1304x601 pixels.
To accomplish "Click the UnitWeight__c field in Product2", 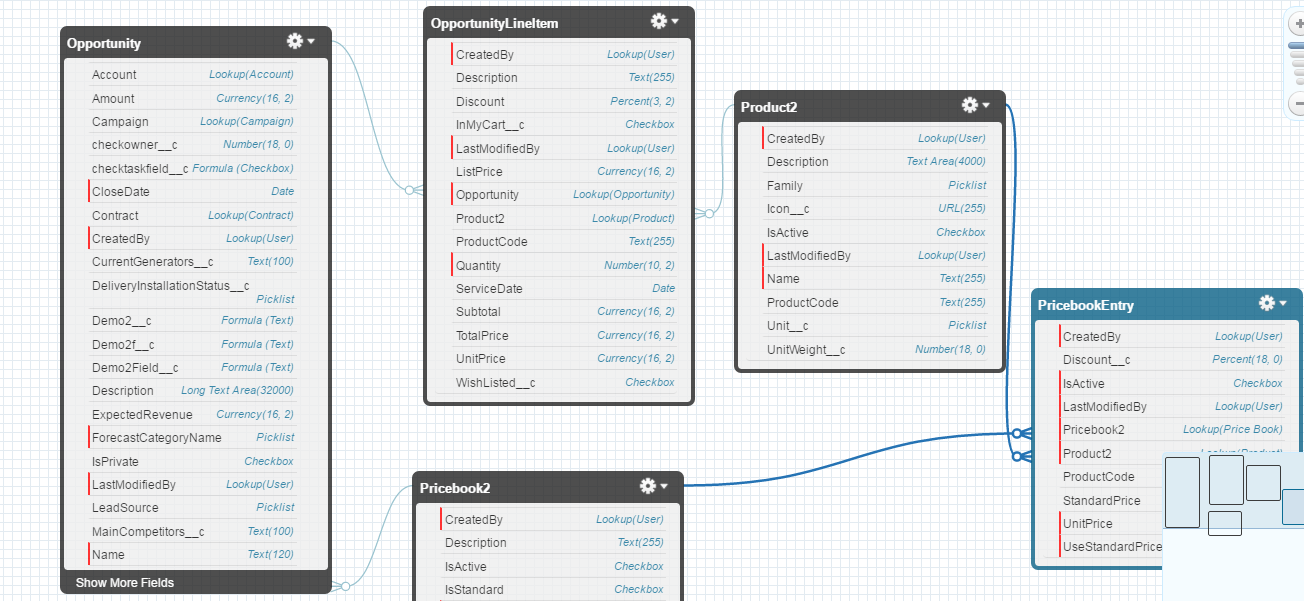I will (876, 349).
